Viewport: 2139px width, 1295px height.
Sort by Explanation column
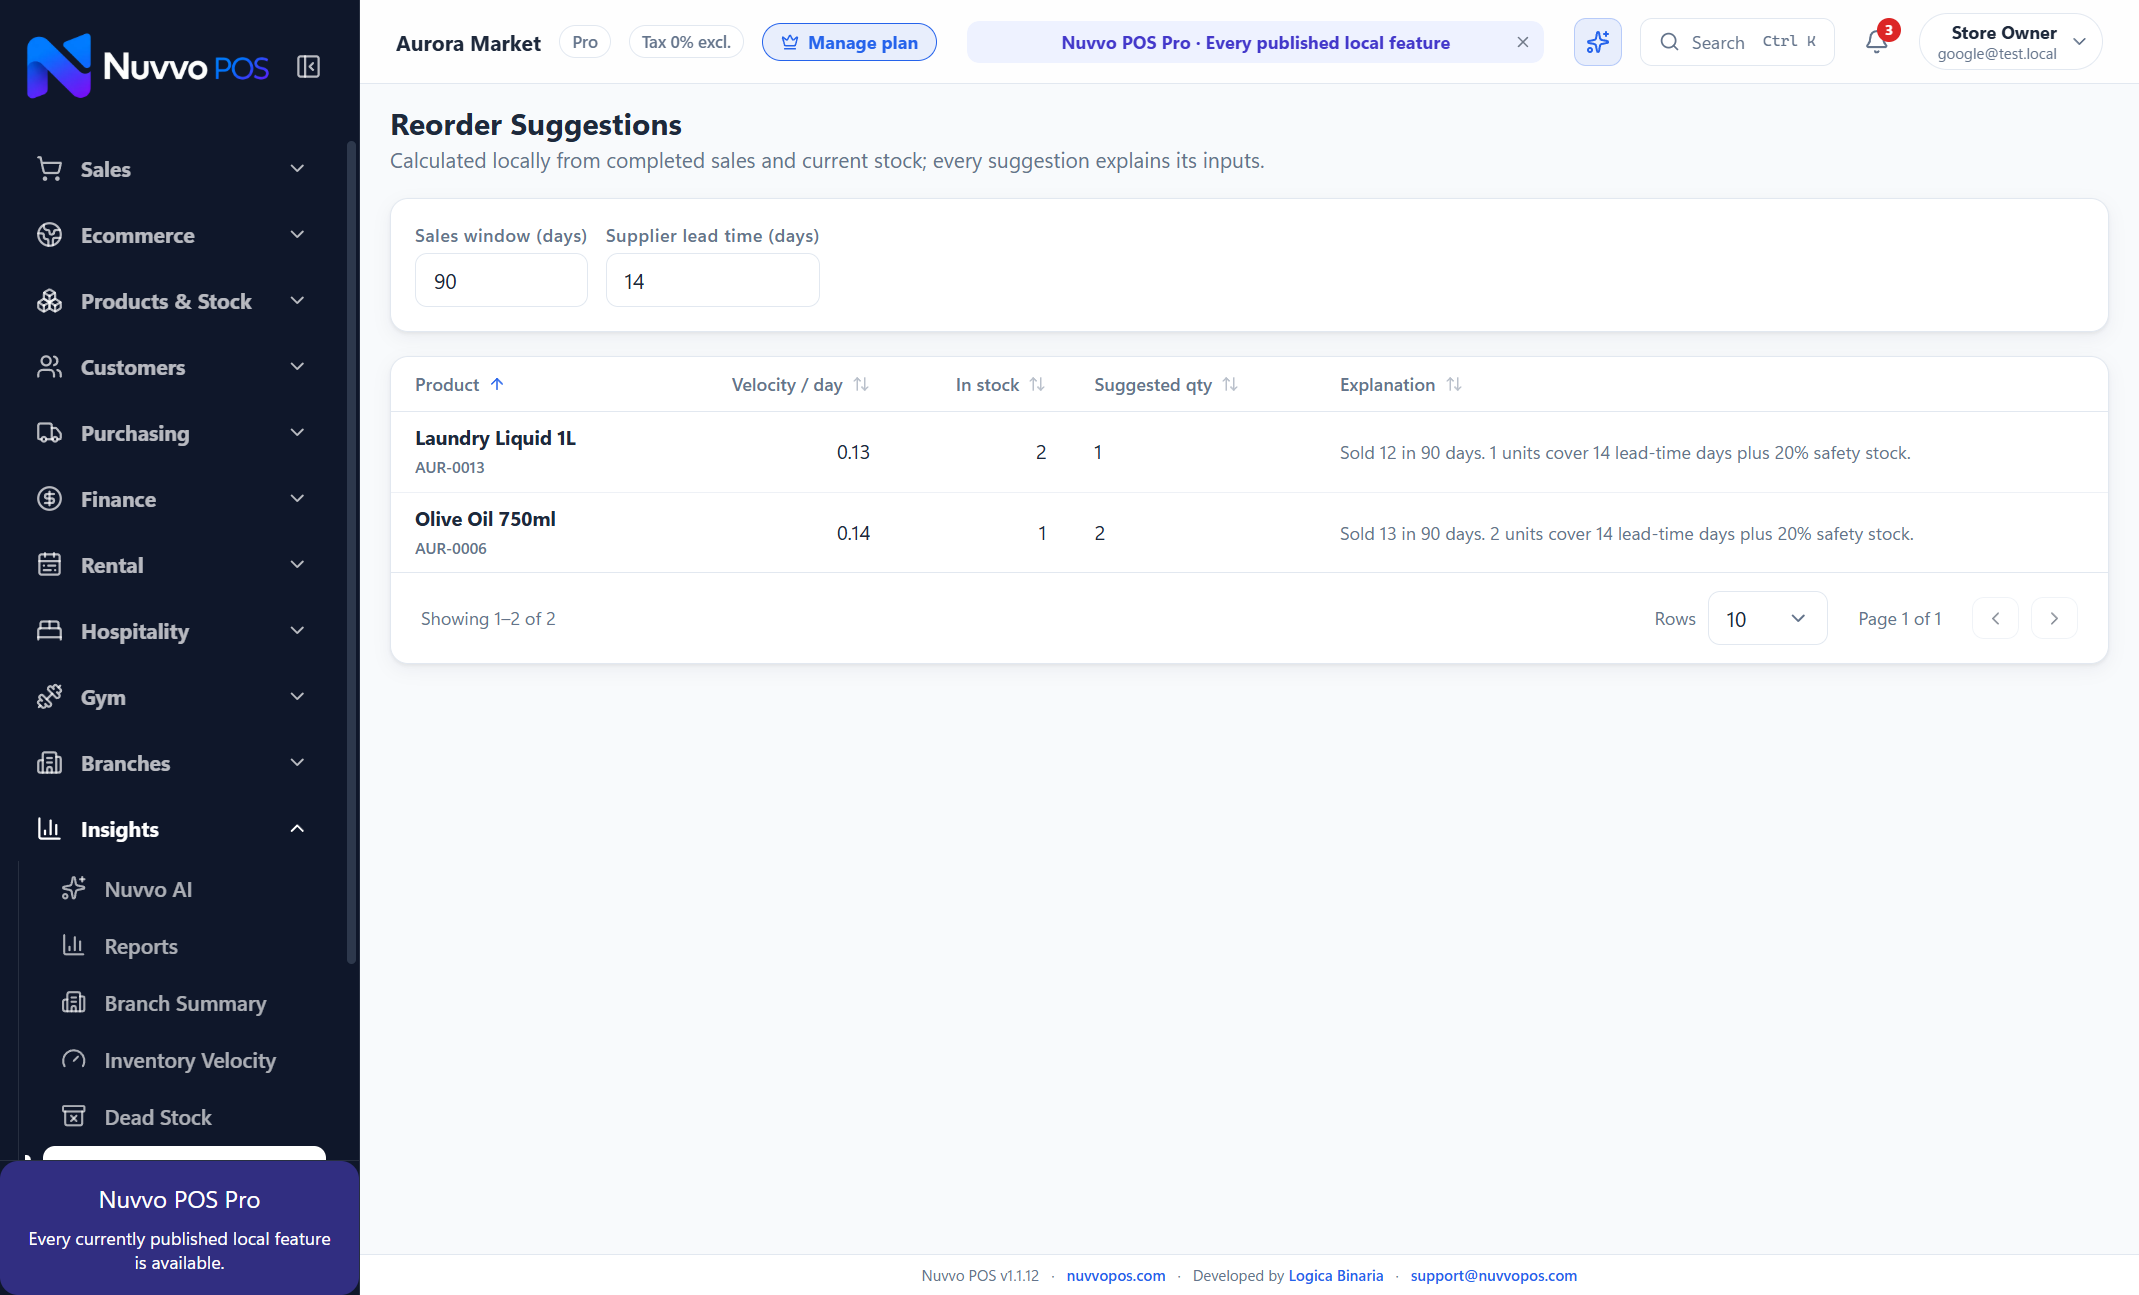tap(1454, 384)
